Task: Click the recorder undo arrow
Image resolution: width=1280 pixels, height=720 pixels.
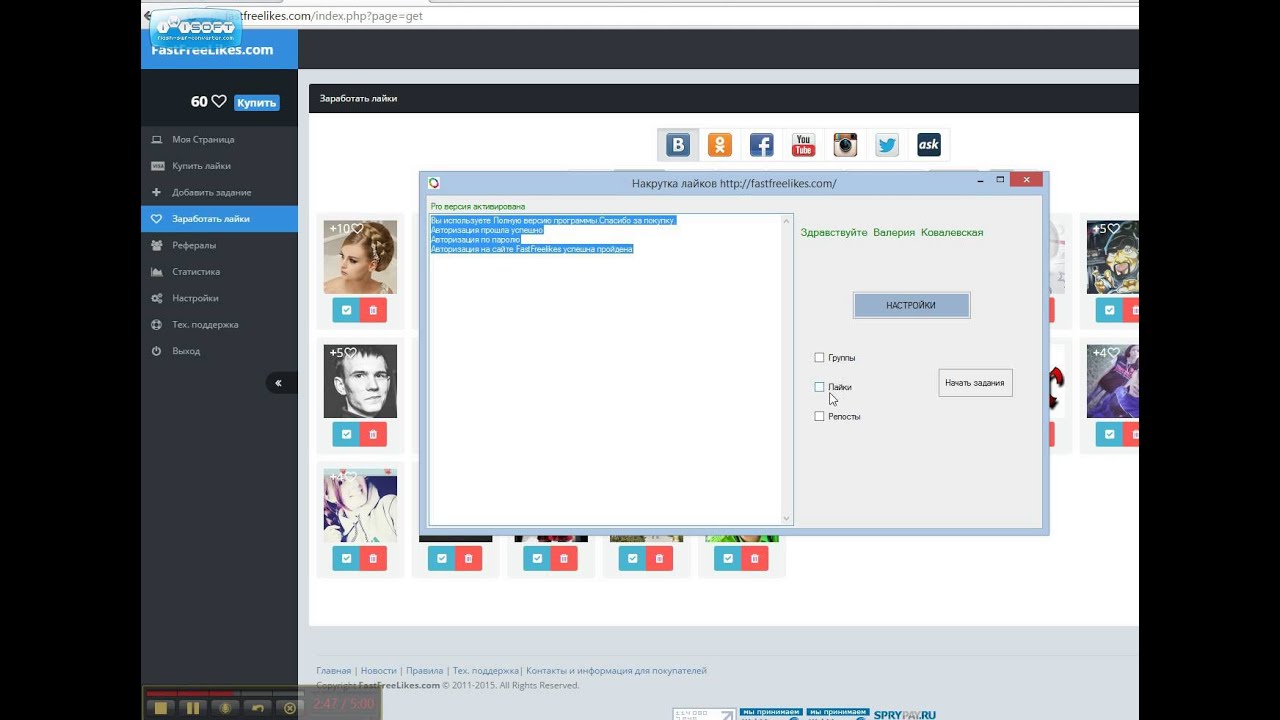Action: coord(258,708)
